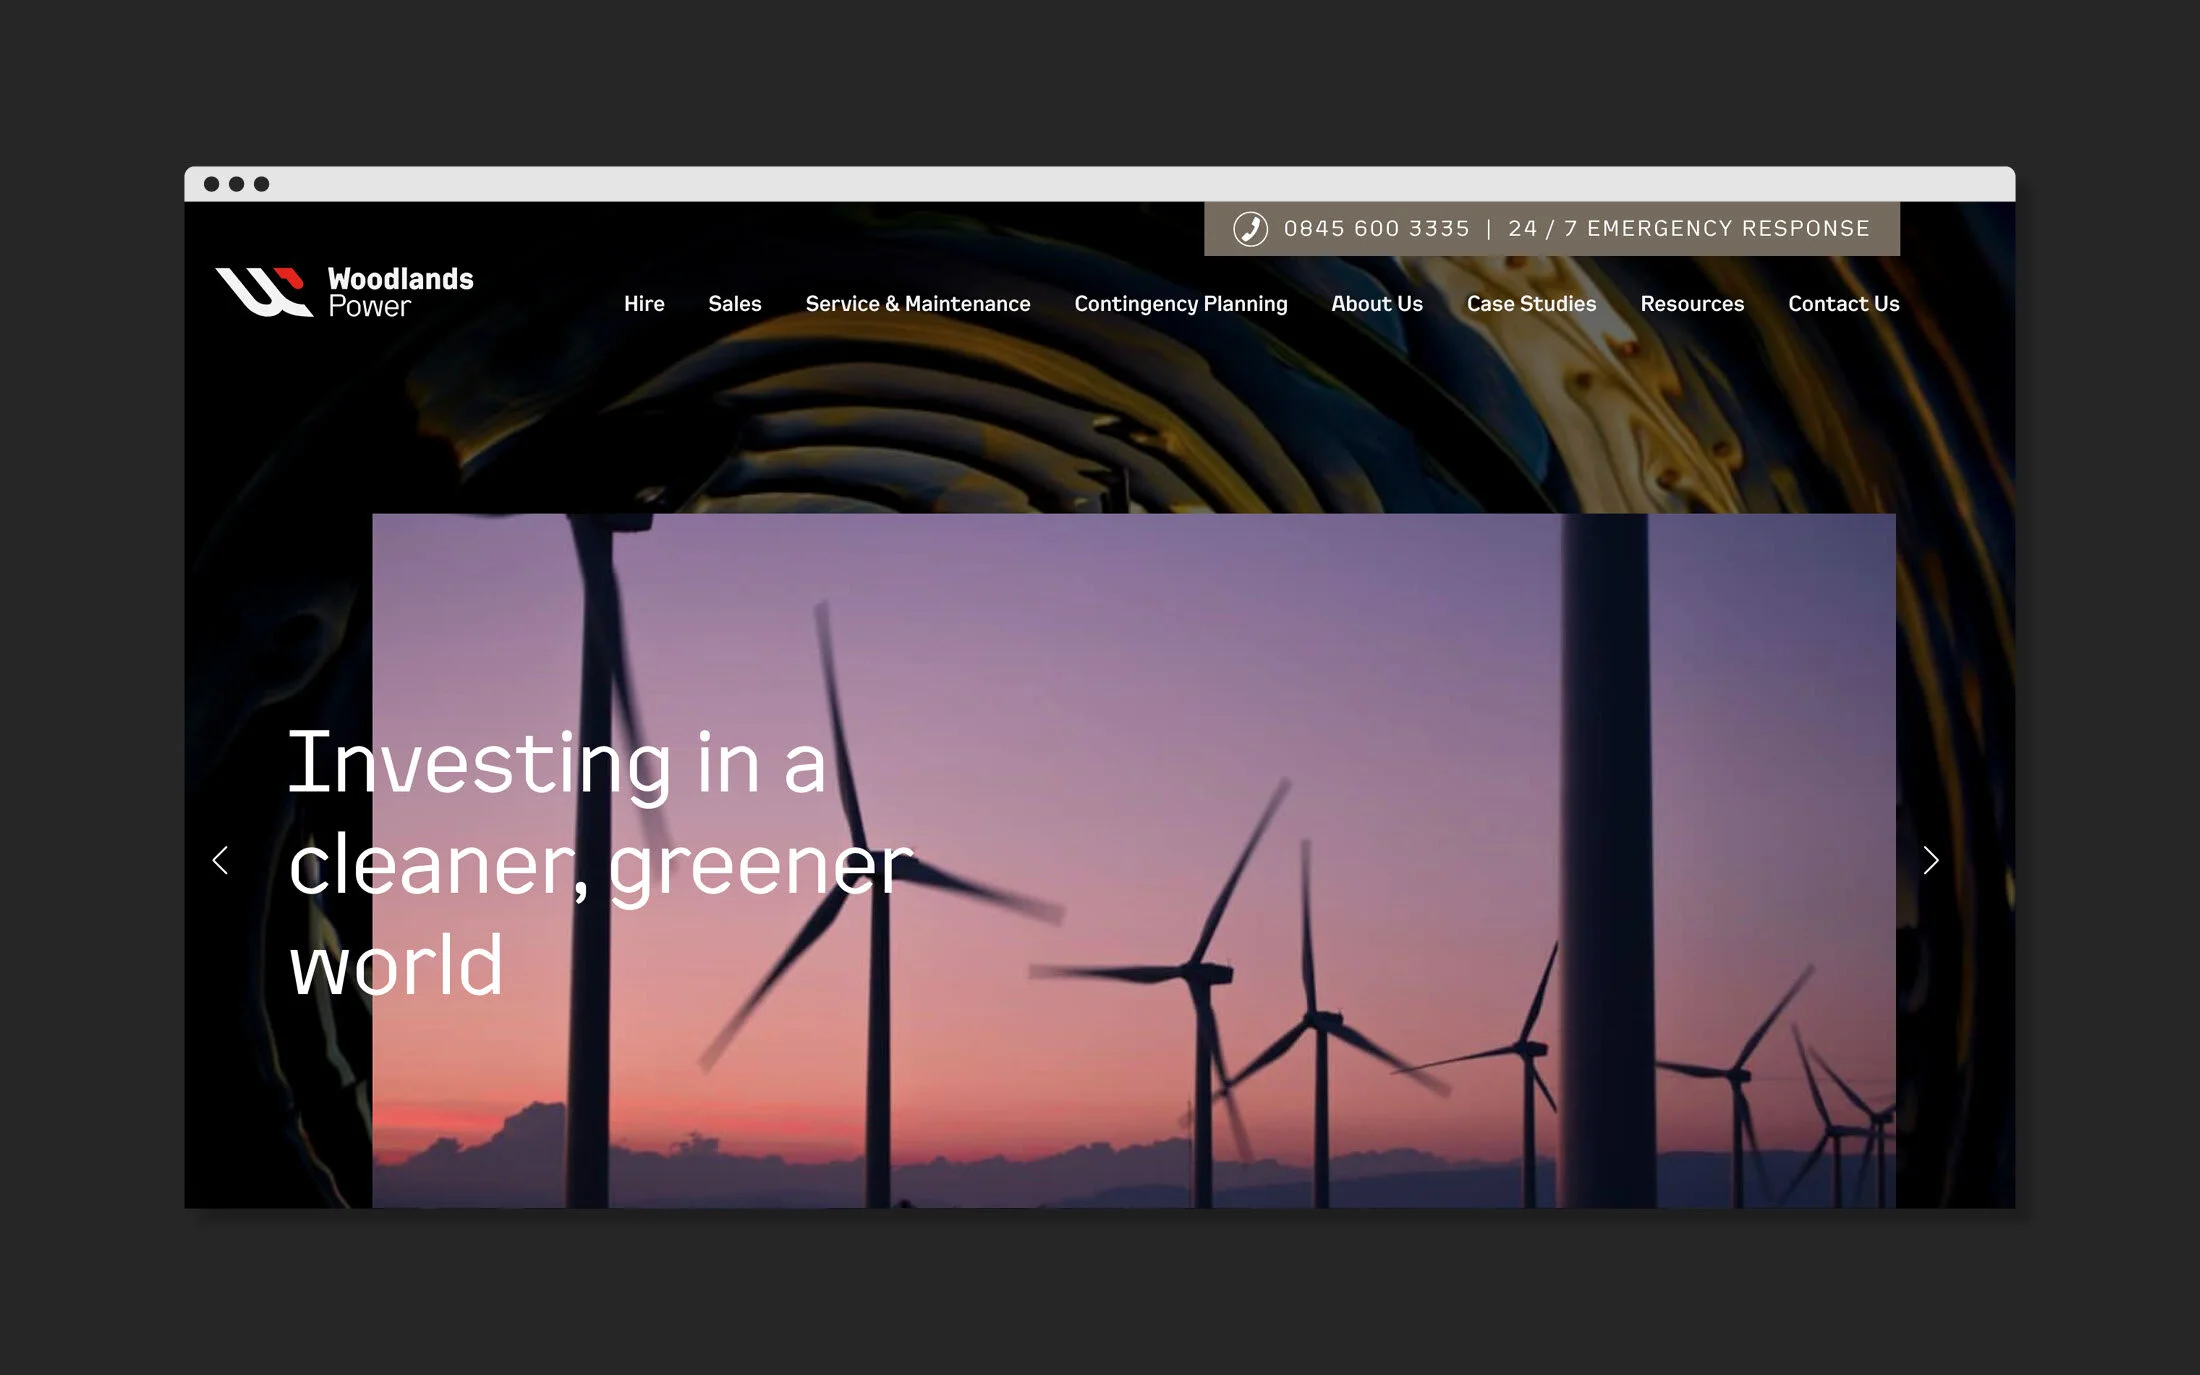This screenshot has width=2200, height=1375.
Task: Click the second dot in the browser titlebar
Action: click(x=236, y=184)
